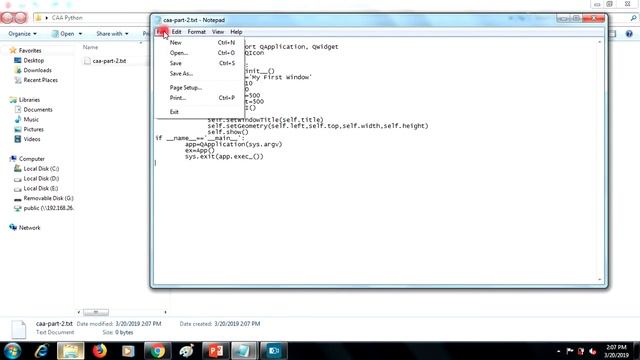Expand the Open button dropdown arrow
This screenshot has width=640, height=360.
pos(80,34)
